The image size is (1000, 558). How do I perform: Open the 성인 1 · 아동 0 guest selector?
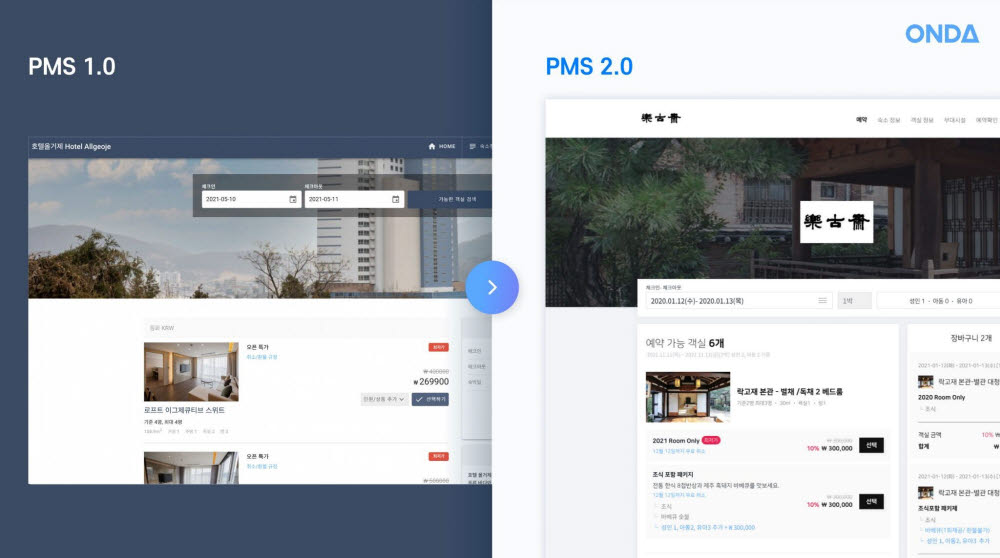pos(939,300)
